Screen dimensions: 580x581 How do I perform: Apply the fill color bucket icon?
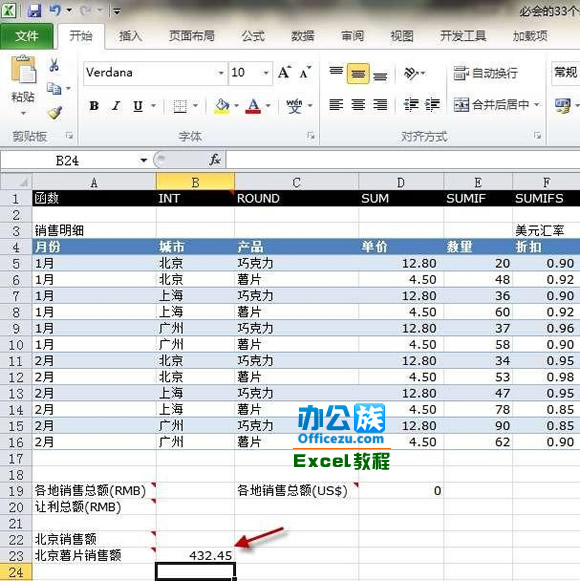pos(222,106)
